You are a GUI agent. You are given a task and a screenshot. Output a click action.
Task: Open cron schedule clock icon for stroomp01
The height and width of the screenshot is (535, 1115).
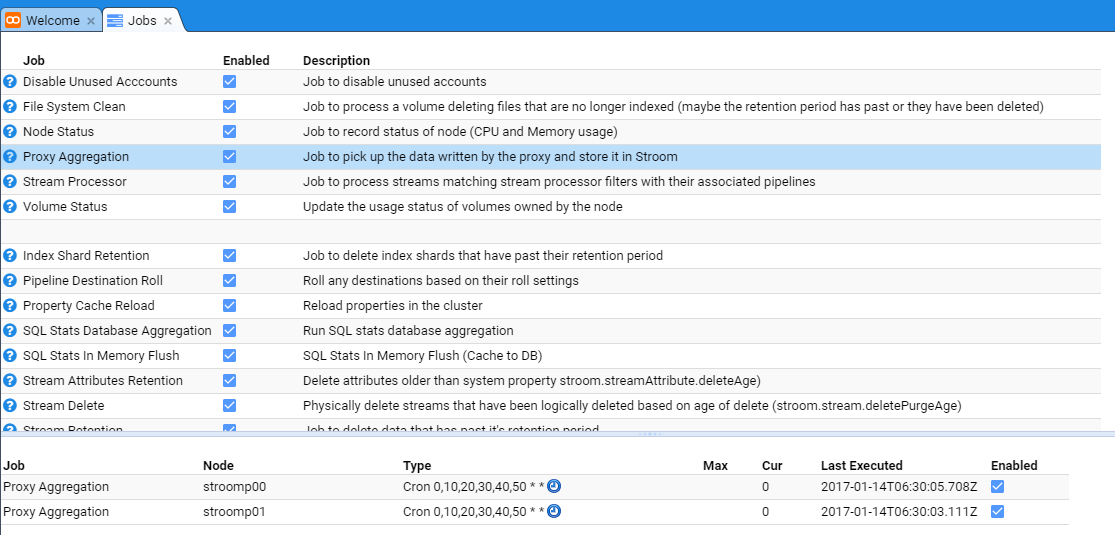(554, 512)
